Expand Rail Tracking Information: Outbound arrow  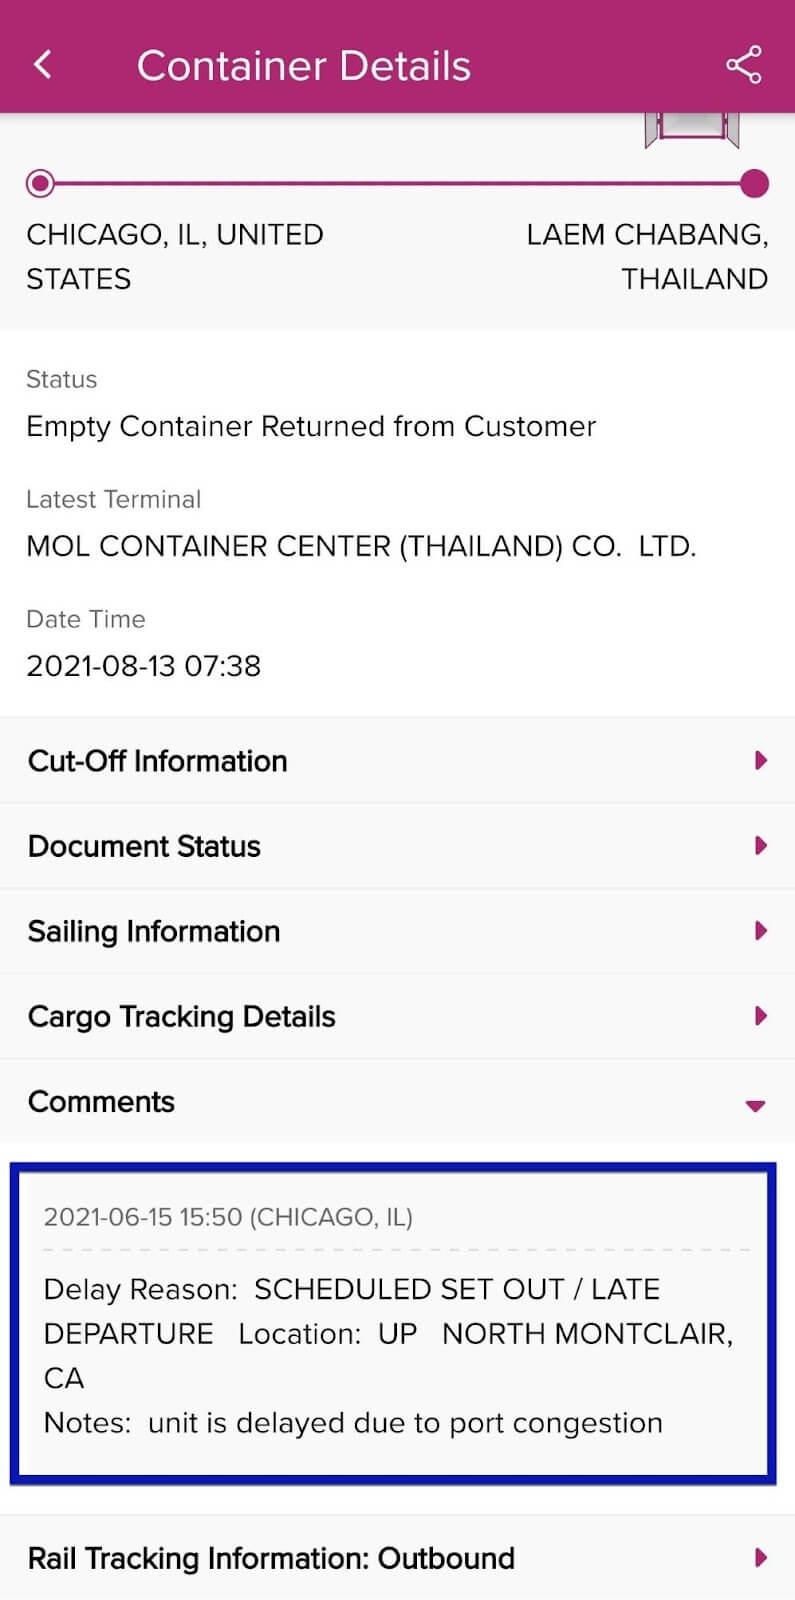[760, 1558]
